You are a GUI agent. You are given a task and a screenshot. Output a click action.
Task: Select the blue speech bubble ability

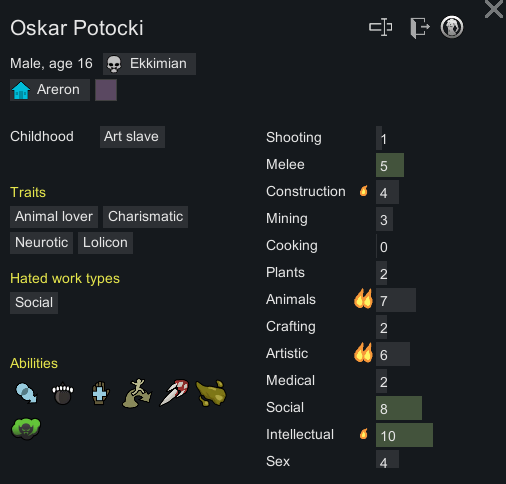point(26,393)
